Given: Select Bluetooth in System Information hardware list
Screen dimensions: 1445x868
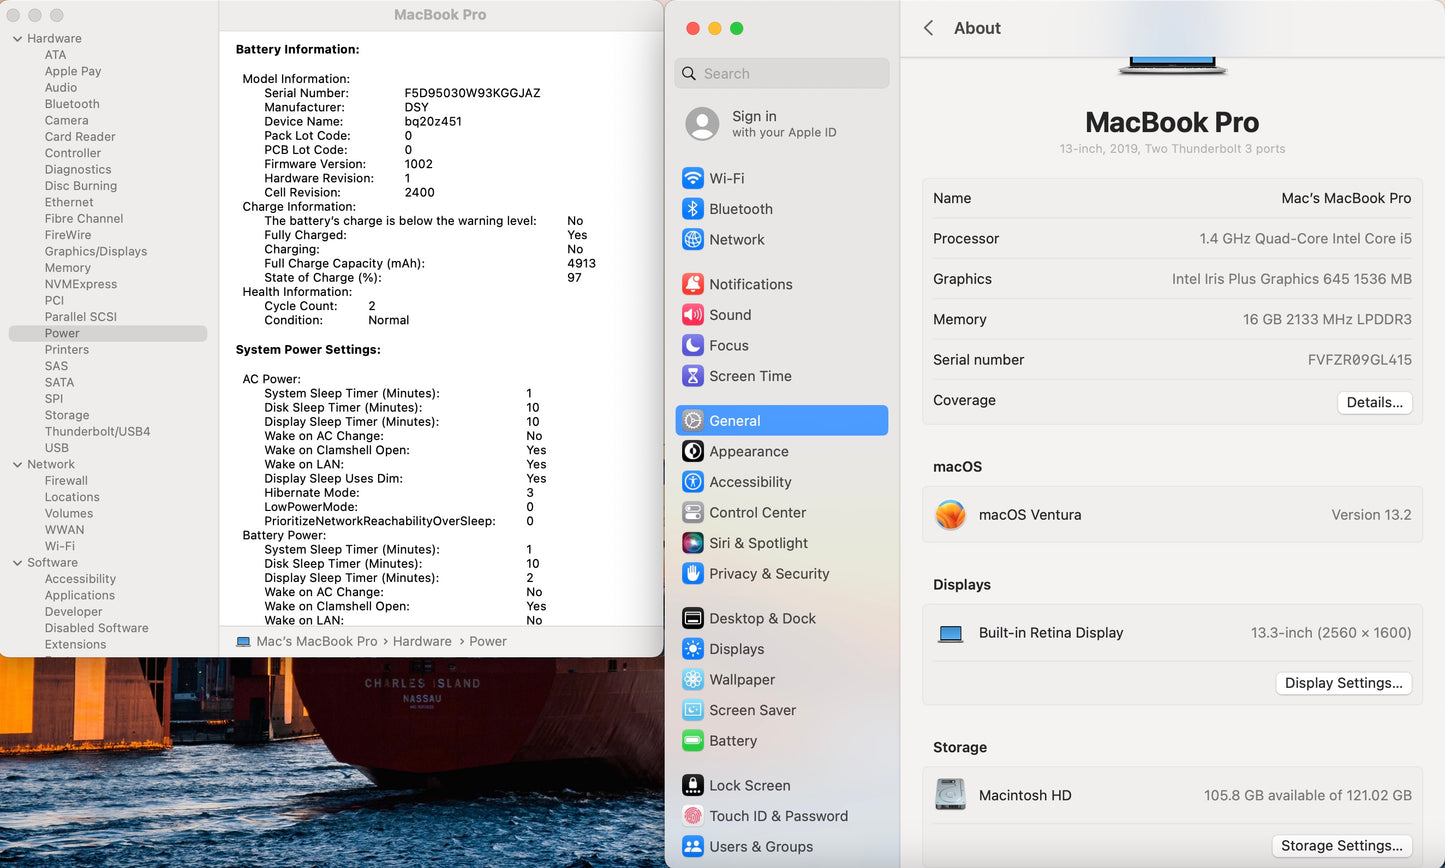Looking at the screenshot, I should coord(72,104).
